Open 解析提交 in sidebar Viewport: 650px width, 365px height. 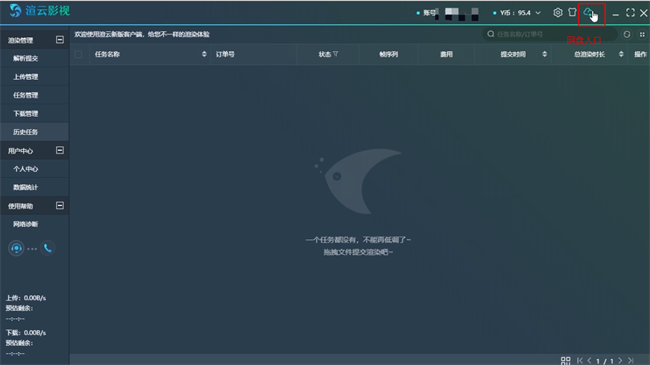(34, 58)
